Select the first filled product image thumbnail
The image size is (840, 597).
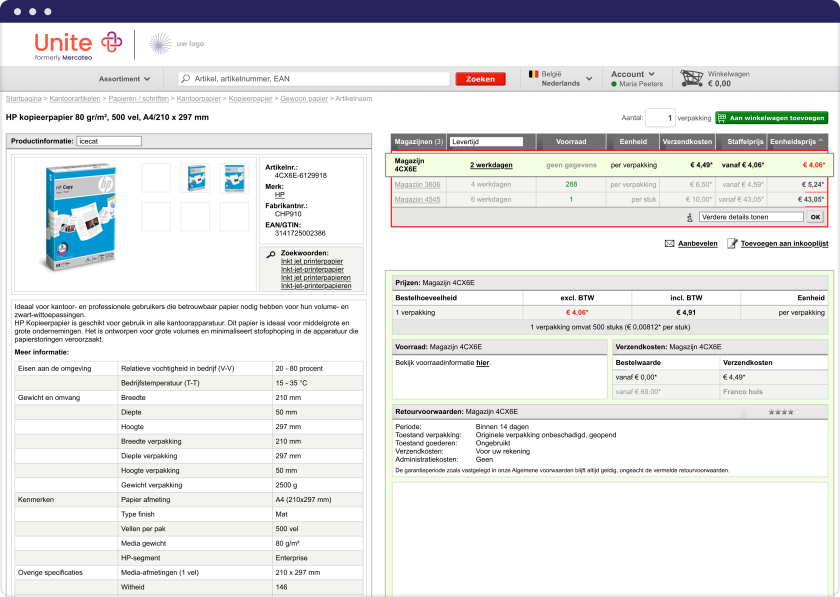[195, 178]
